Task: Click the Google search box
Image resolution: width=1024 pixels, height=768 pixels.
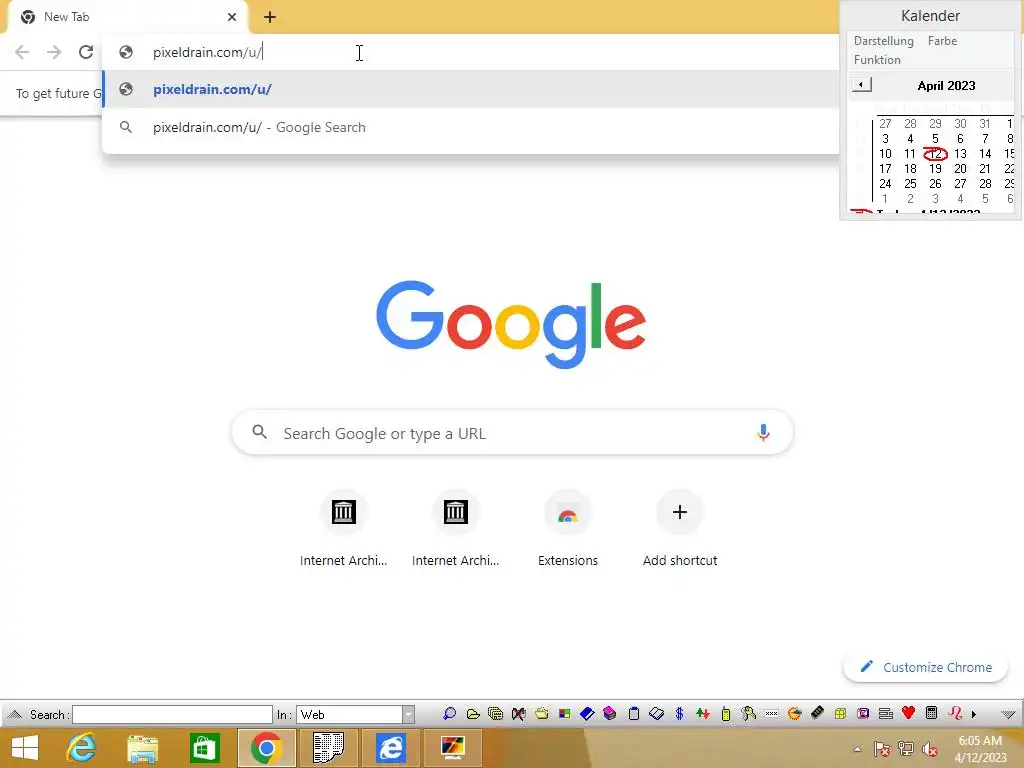Action: tap(512, 433)
